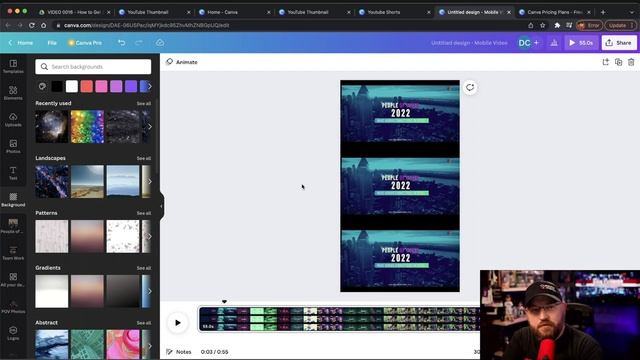Open the Elements sidebar panel
Image resolution: width=640 pixels, height=360 pixels.
(13, 93)
